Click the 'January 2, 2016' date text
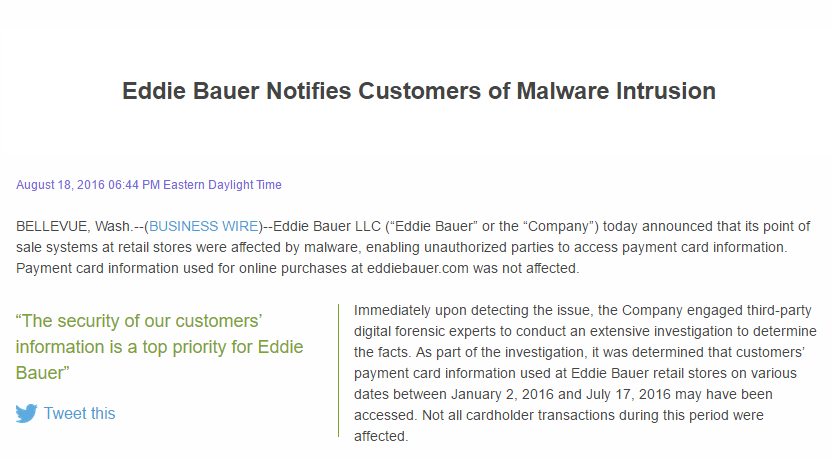 (503, 394)
